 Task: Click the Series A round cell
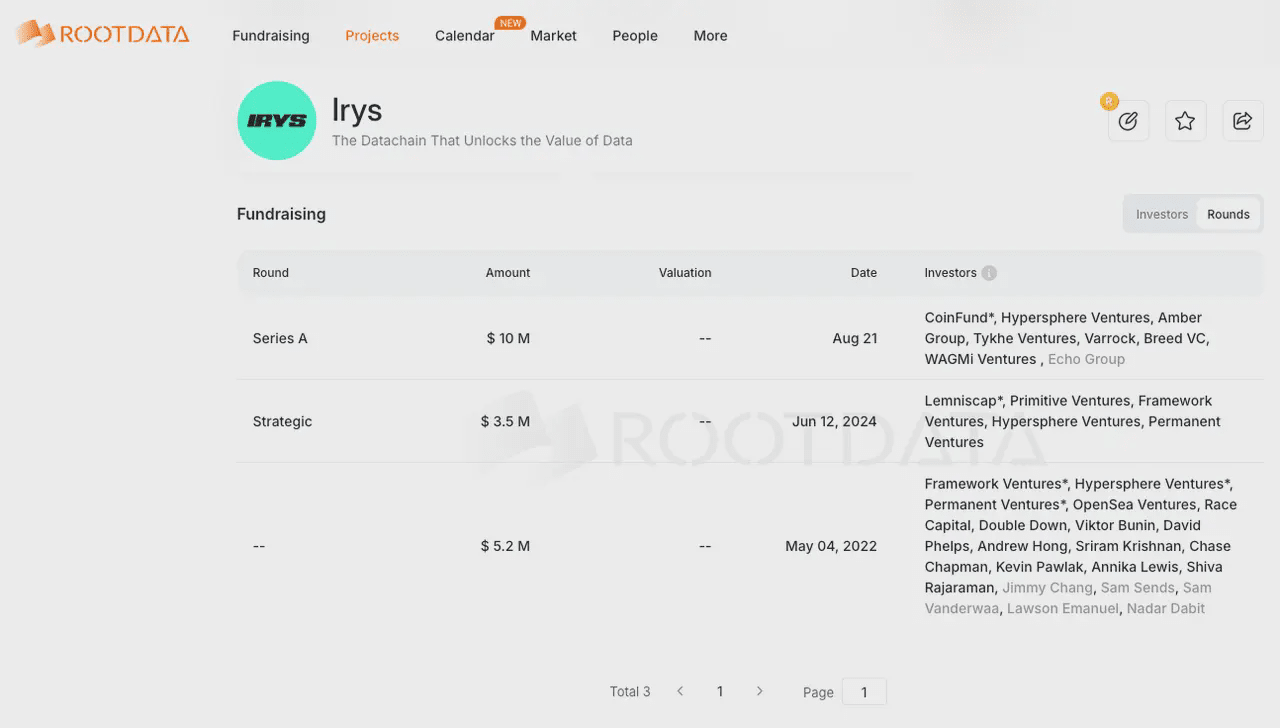280,338
